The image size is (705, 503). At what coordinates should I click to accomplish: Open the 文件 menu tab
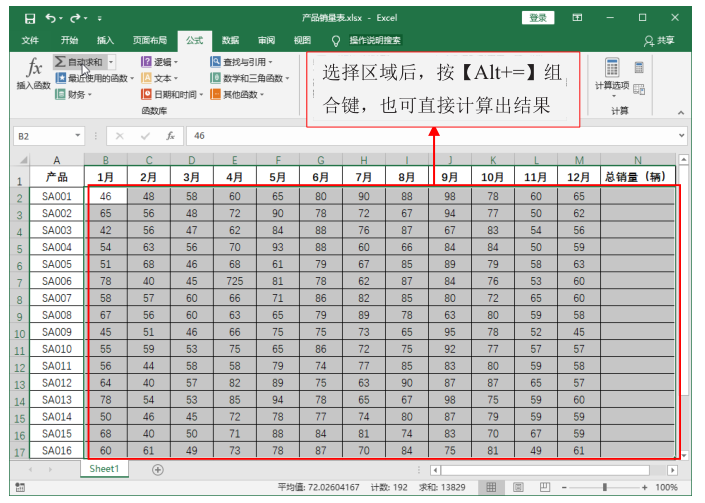coord(30,40)
